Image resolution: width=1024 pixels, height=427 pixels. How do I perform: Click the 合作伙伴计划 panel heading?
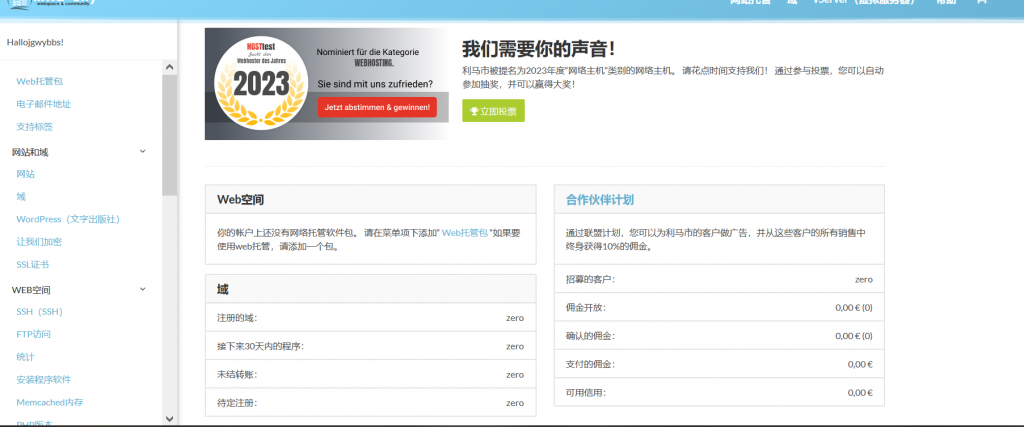point(599,199)
